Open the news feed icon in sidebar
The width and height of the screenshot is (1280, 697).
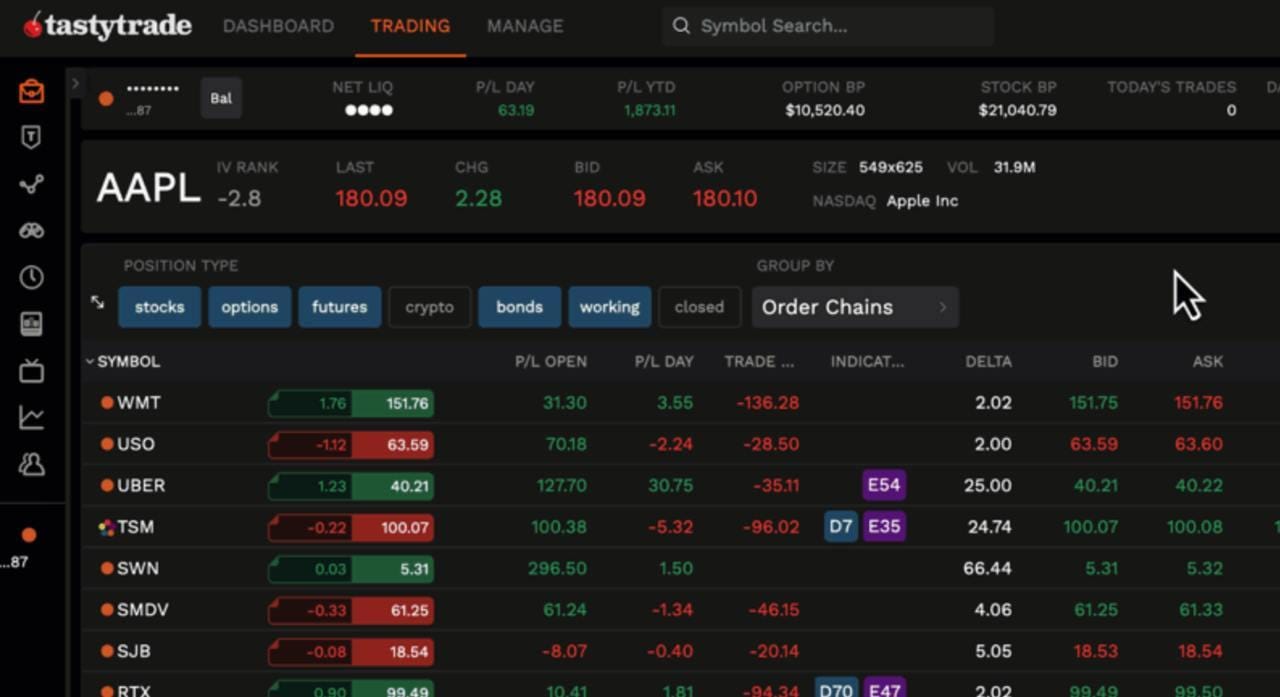pyautogui.click(x=31, y=324)
